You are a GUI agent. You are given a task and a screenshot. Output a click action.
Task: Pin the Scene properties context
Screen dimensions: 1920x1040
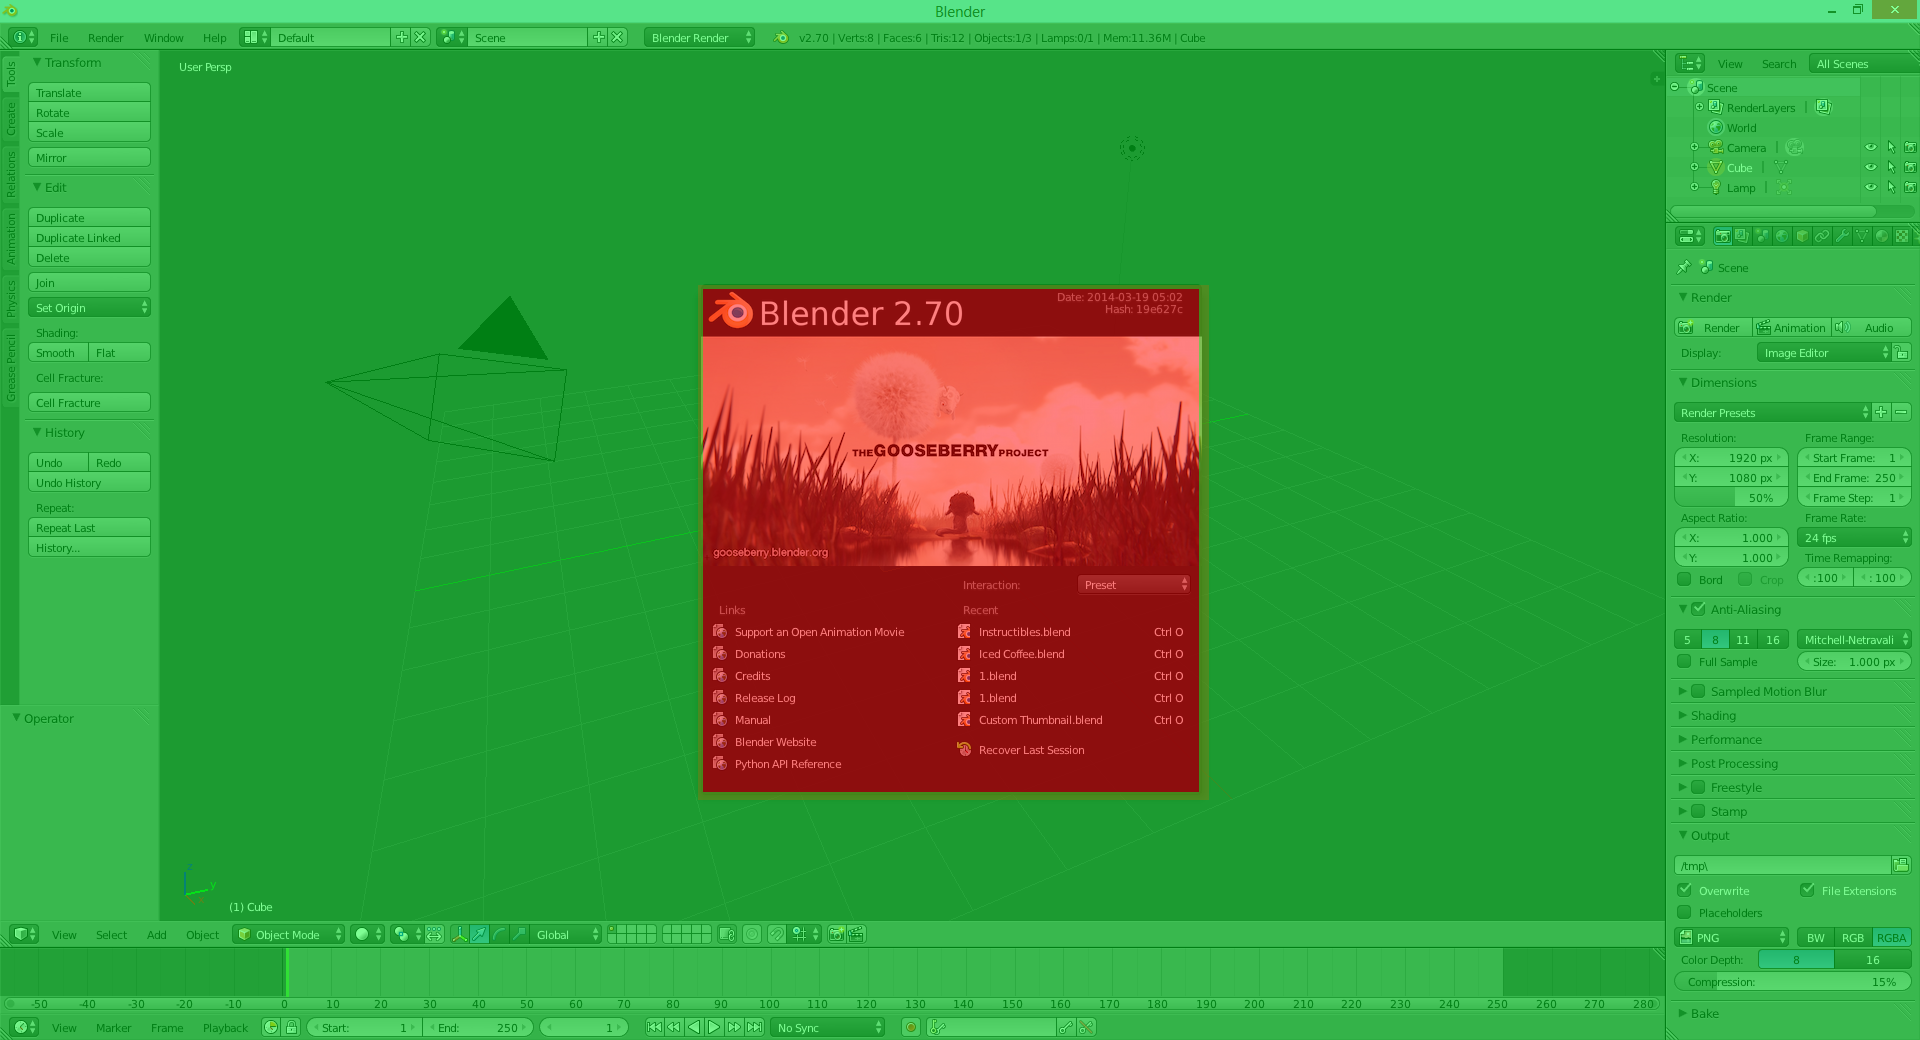click(1684, 267)
